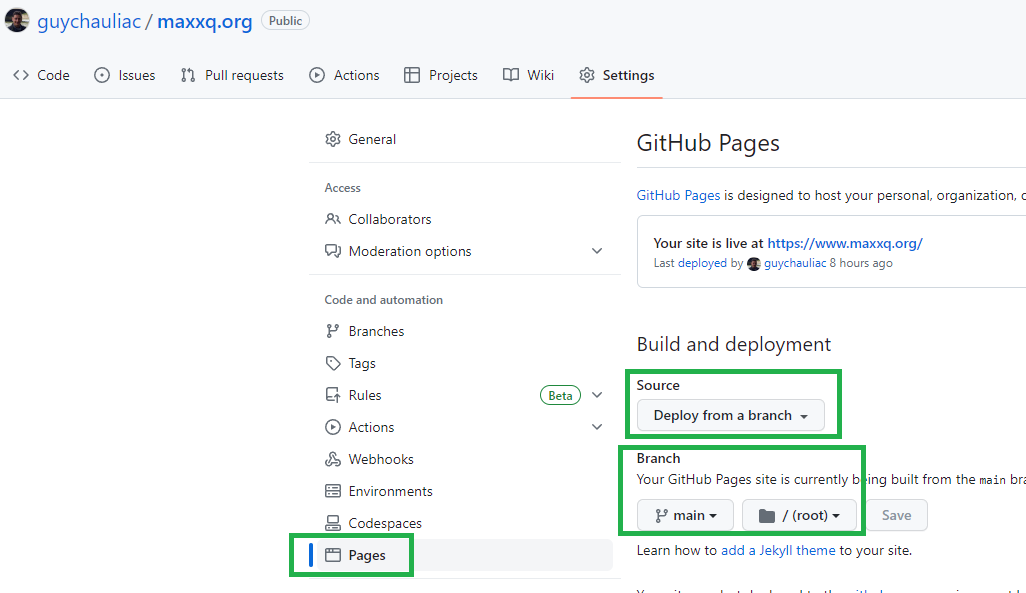The width and height of the screenshot is (1026, 593).
Task: Click the sidebar Actions play icon
Action: click(x=333, y=427)
